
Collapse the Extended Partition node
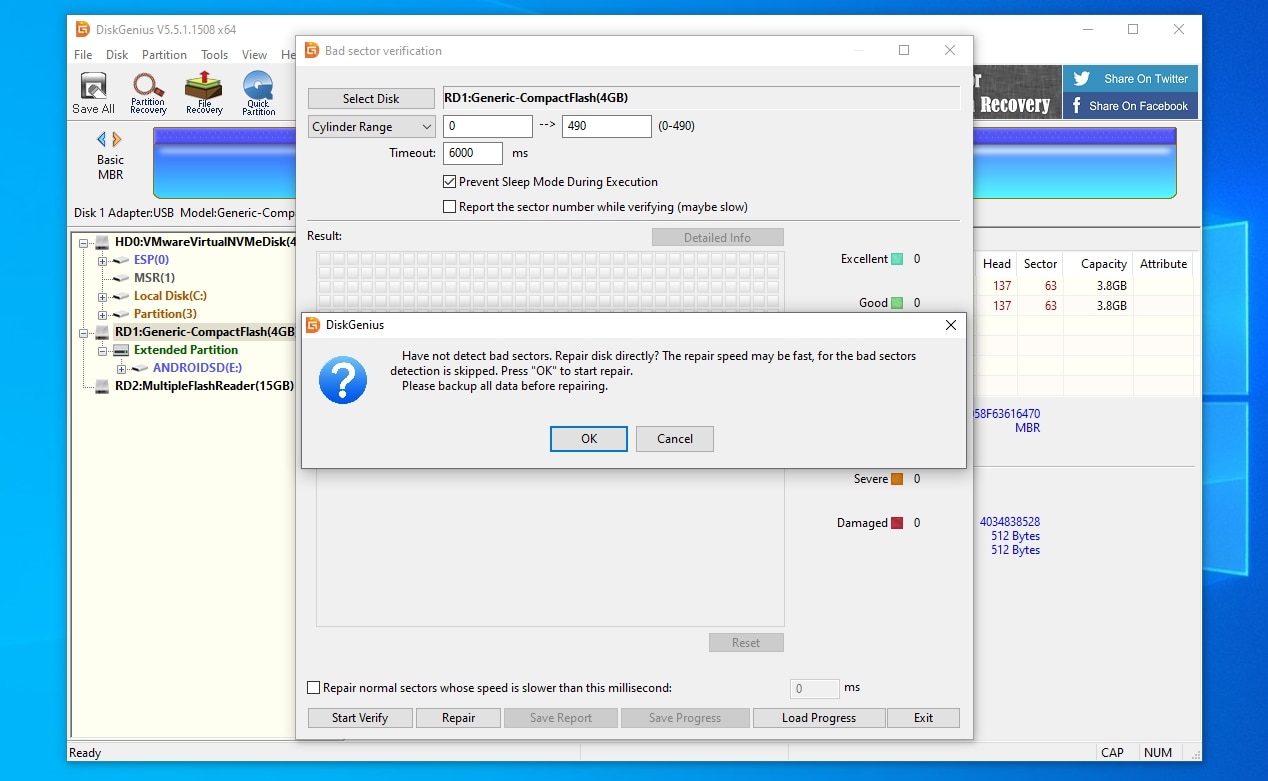click(102, 350)
